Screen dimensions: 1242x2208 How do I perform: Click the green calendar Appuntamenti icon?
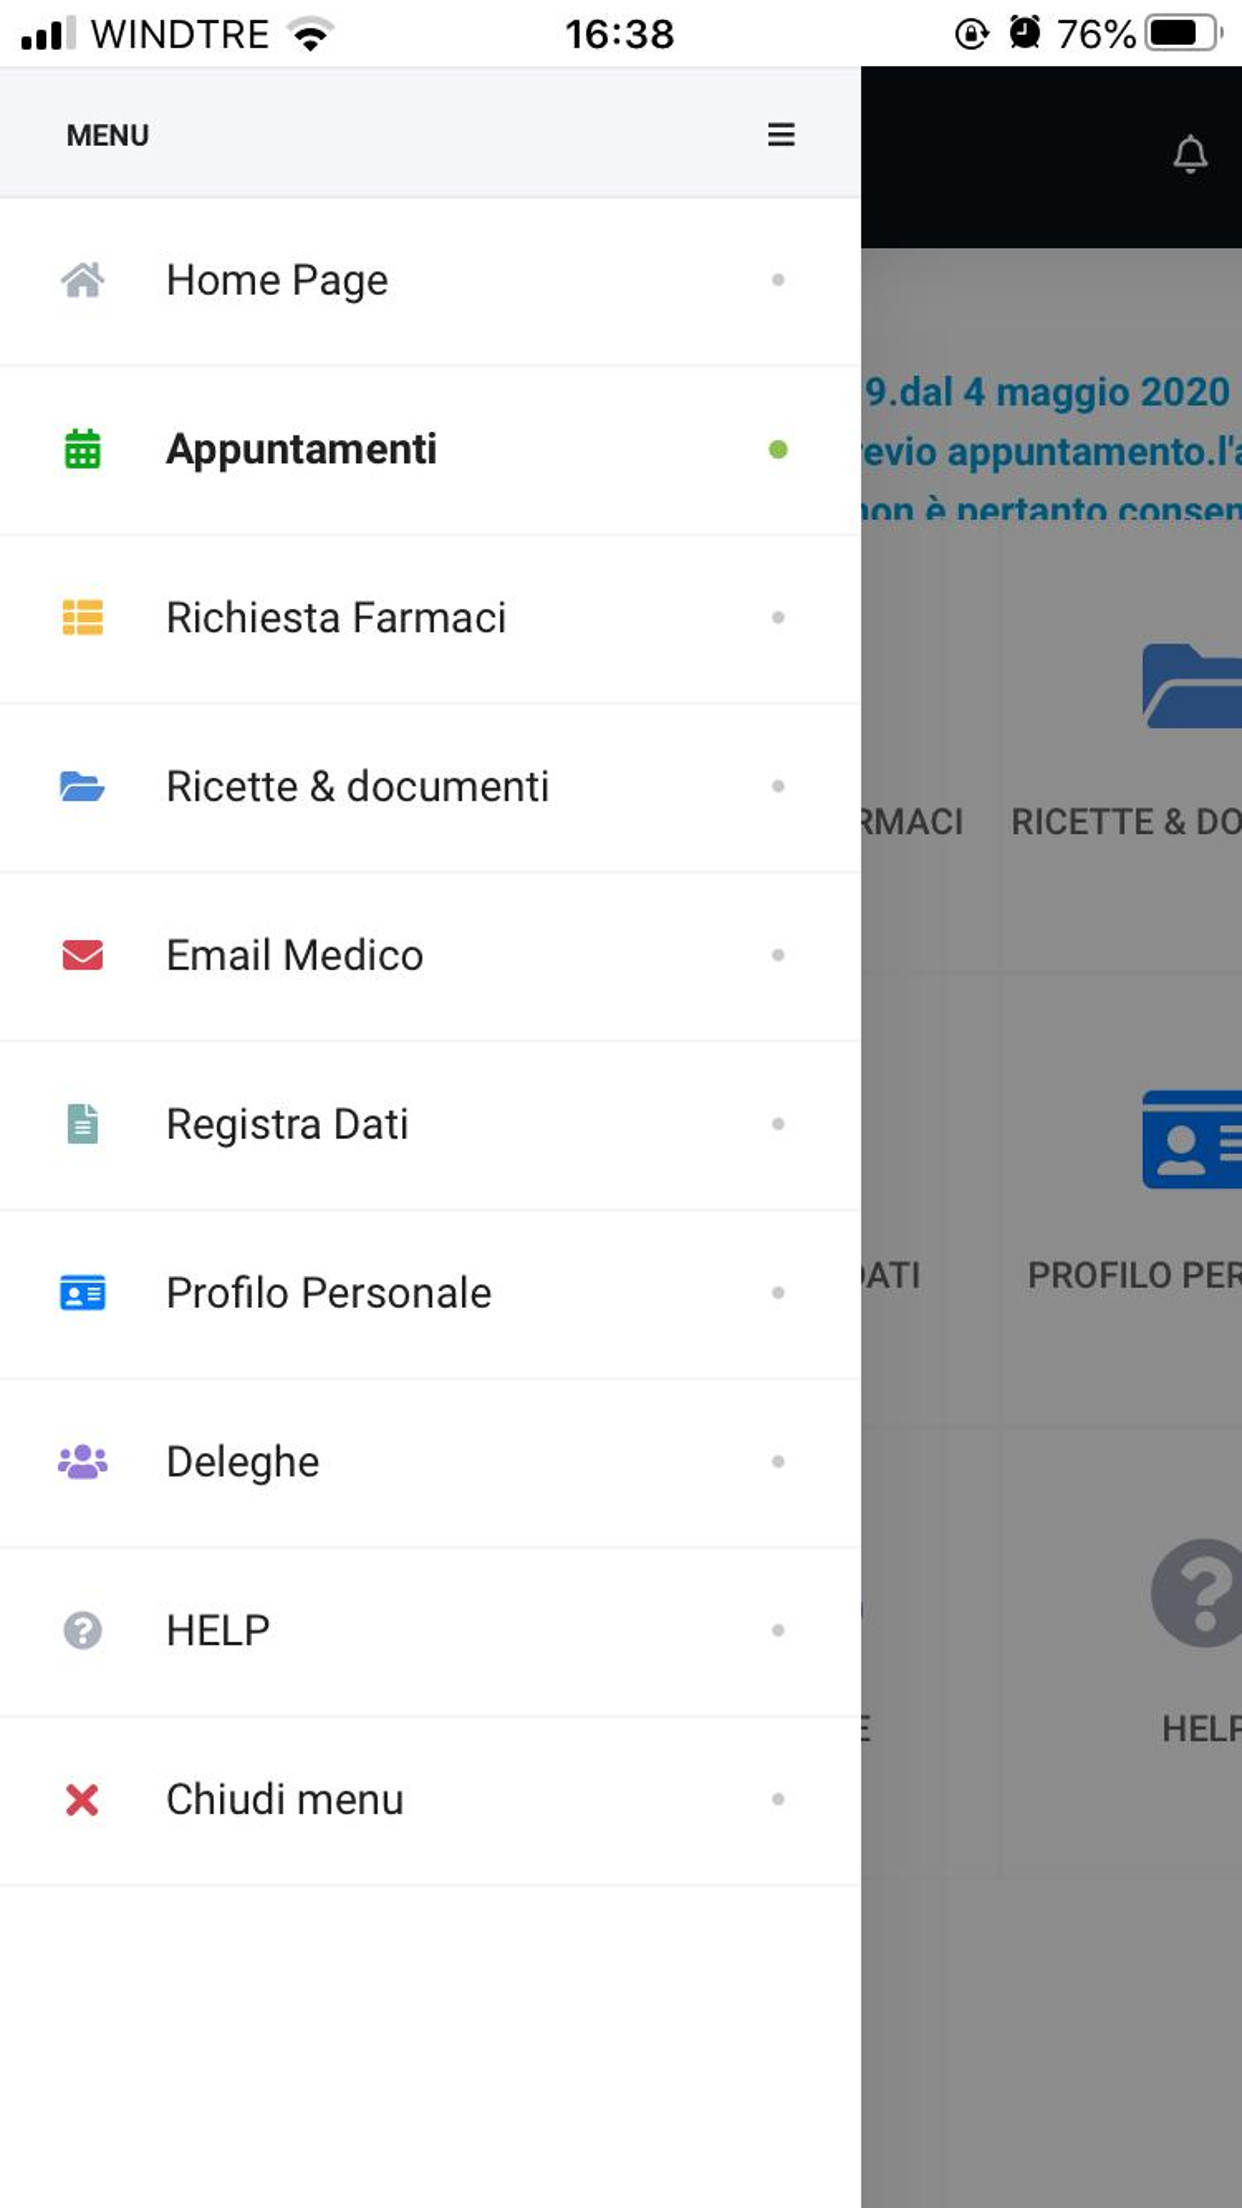82,449
